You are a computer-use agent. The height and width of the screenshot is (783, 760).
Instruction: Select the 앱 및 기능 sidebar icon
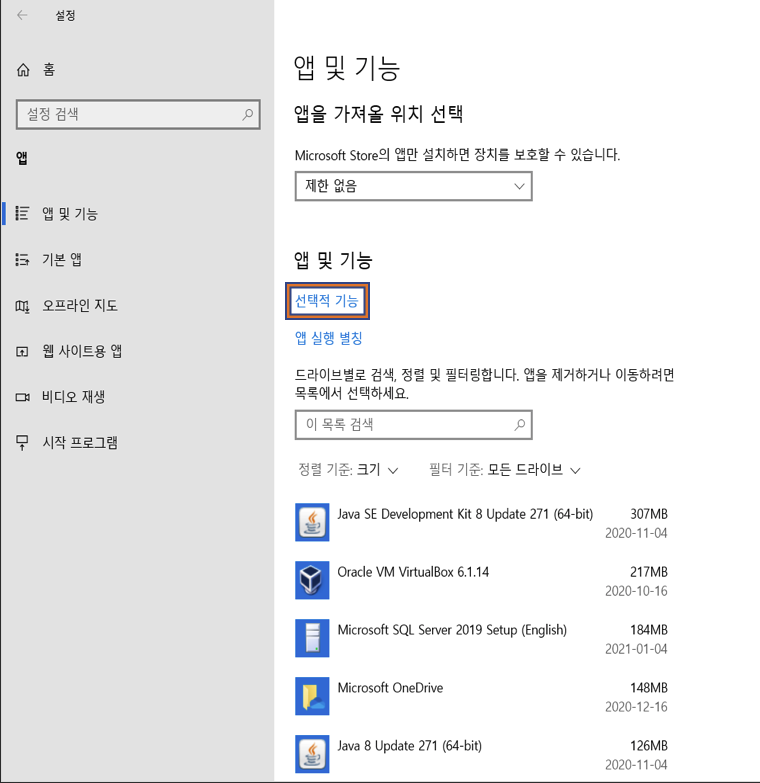[x=22, y=213]
